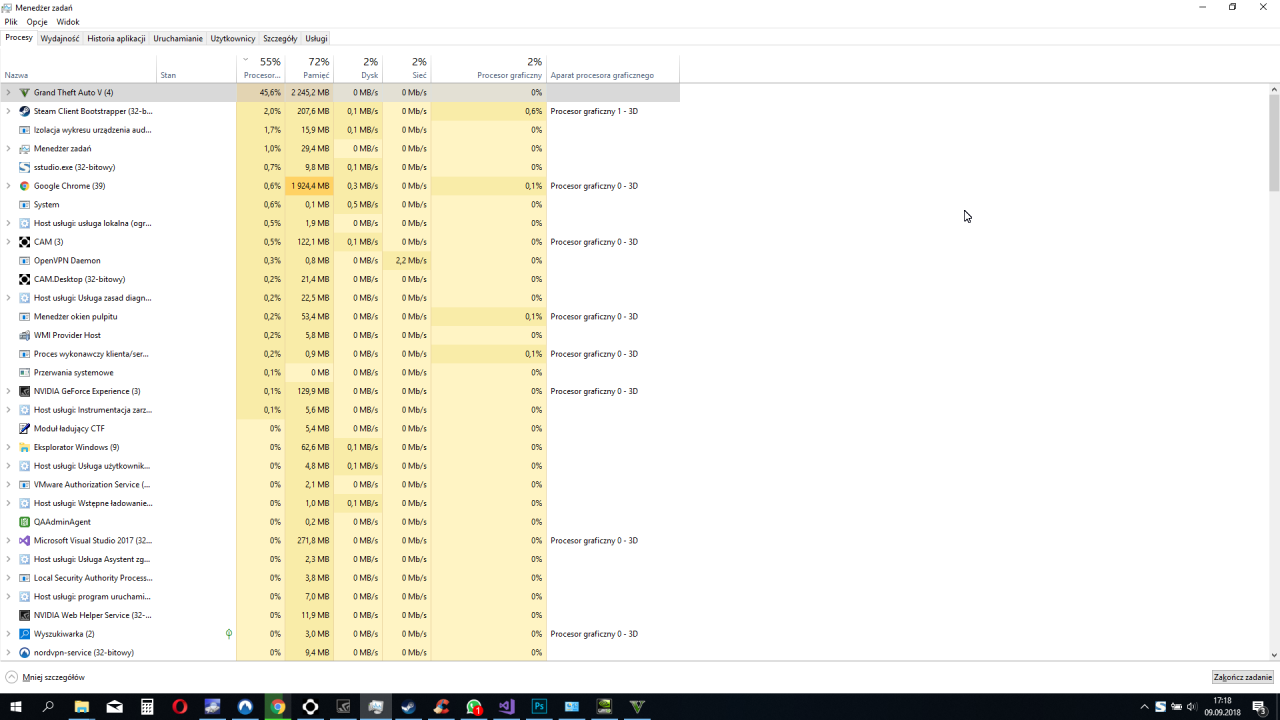Open the Opcje menu

click(x=37, y=22)
